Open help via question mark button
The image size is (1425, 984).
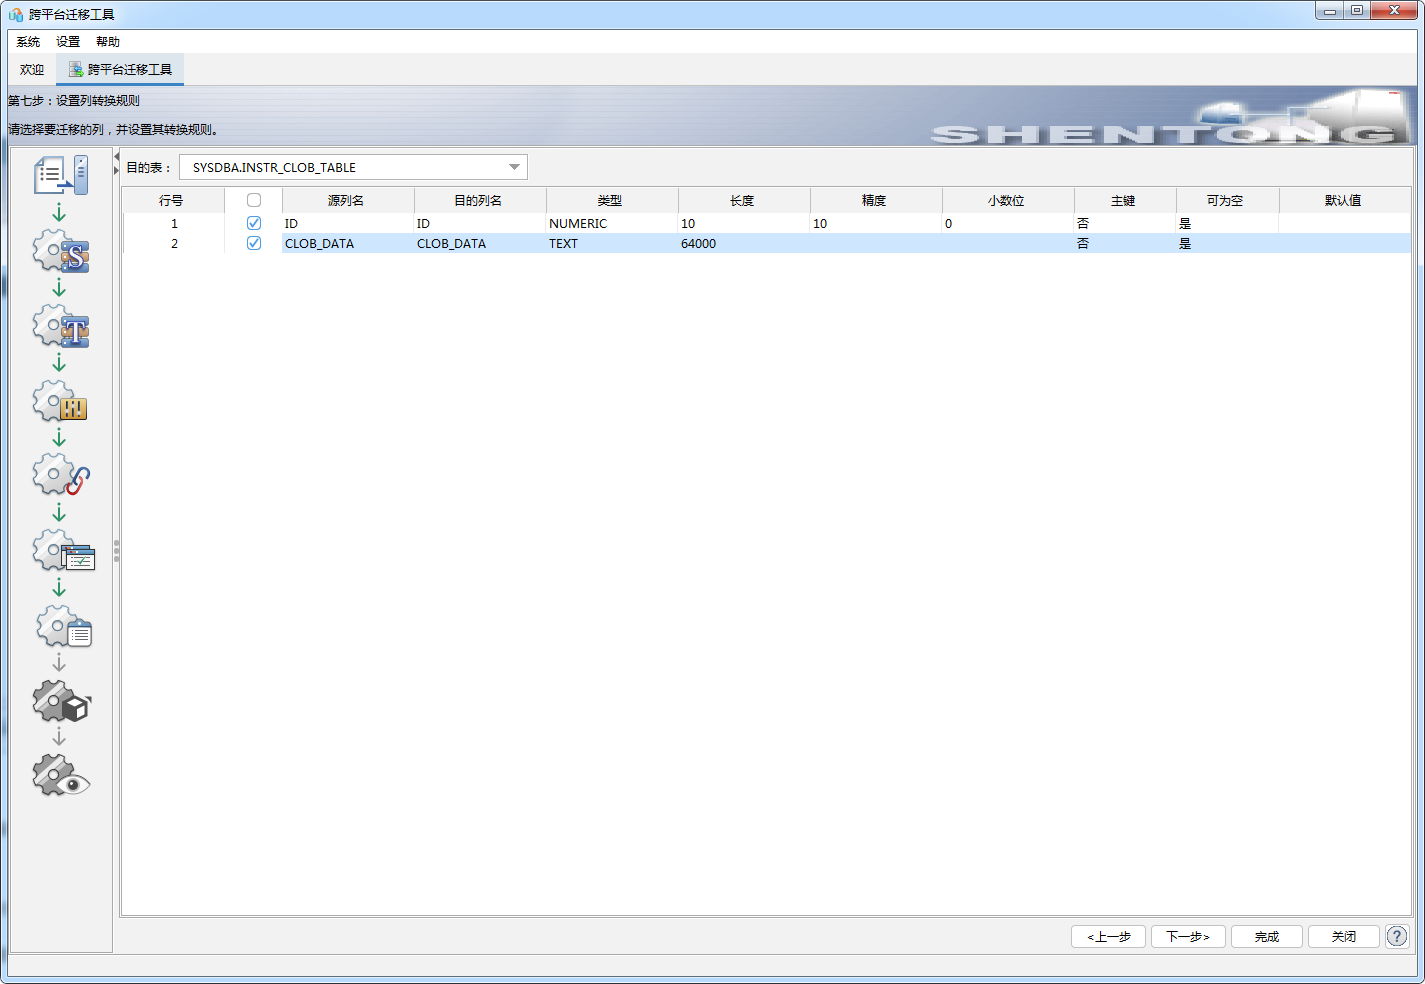(1397, 936)
